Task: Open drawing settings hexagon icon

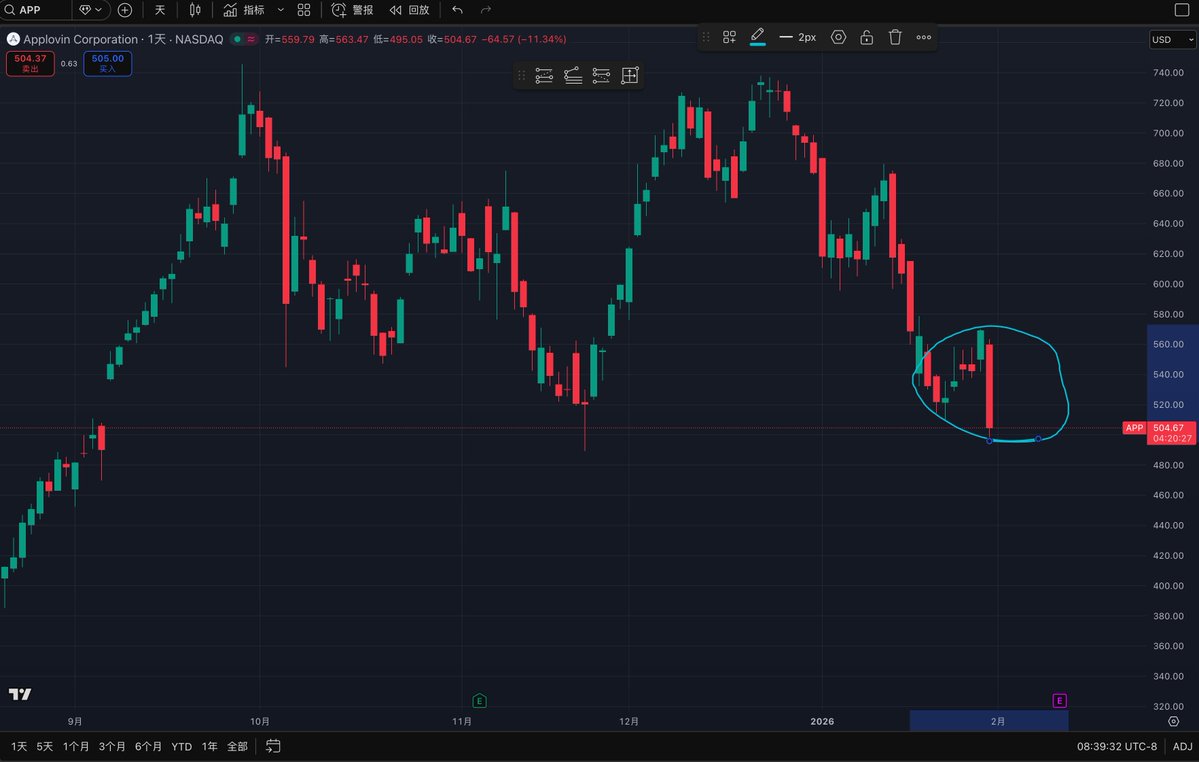Action: coord(838,37)
